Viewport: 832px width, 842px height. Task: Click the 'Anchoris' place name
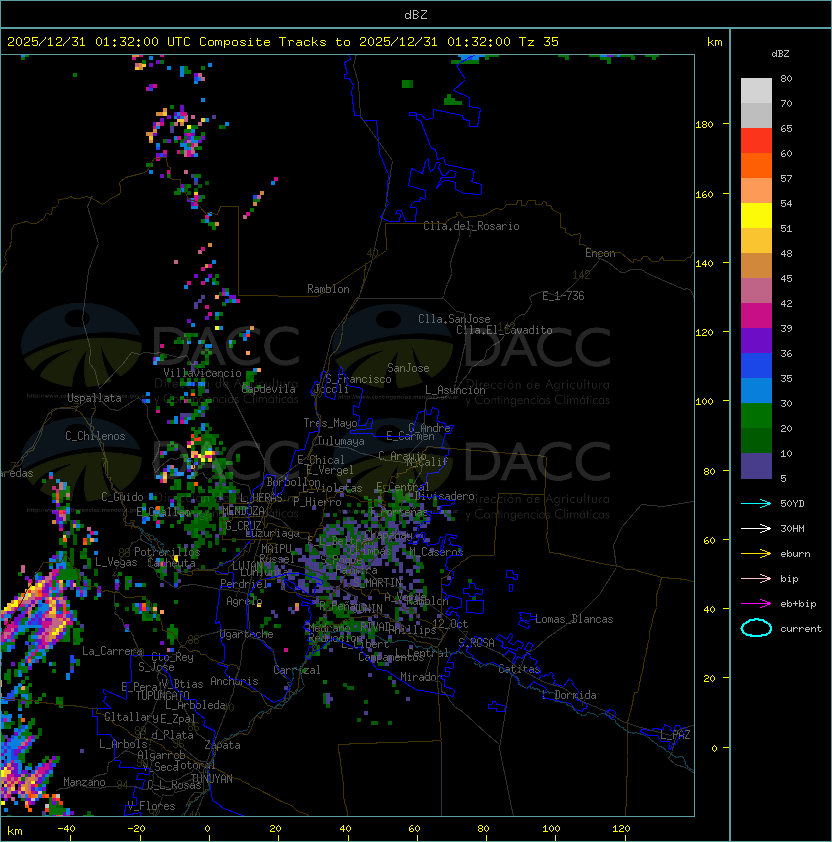point(234,681)
